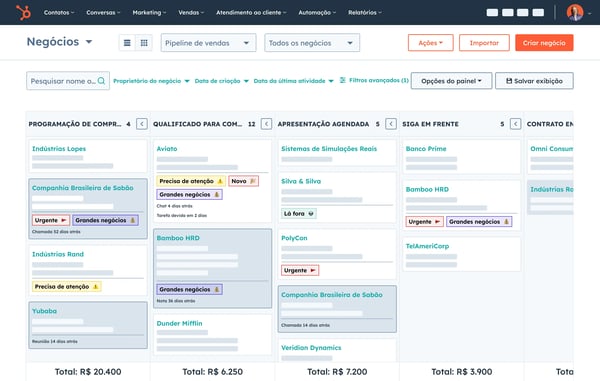600x381 pixels.
Task: Click Urgente tag on PolyCon card
Action: pos(300,270)
